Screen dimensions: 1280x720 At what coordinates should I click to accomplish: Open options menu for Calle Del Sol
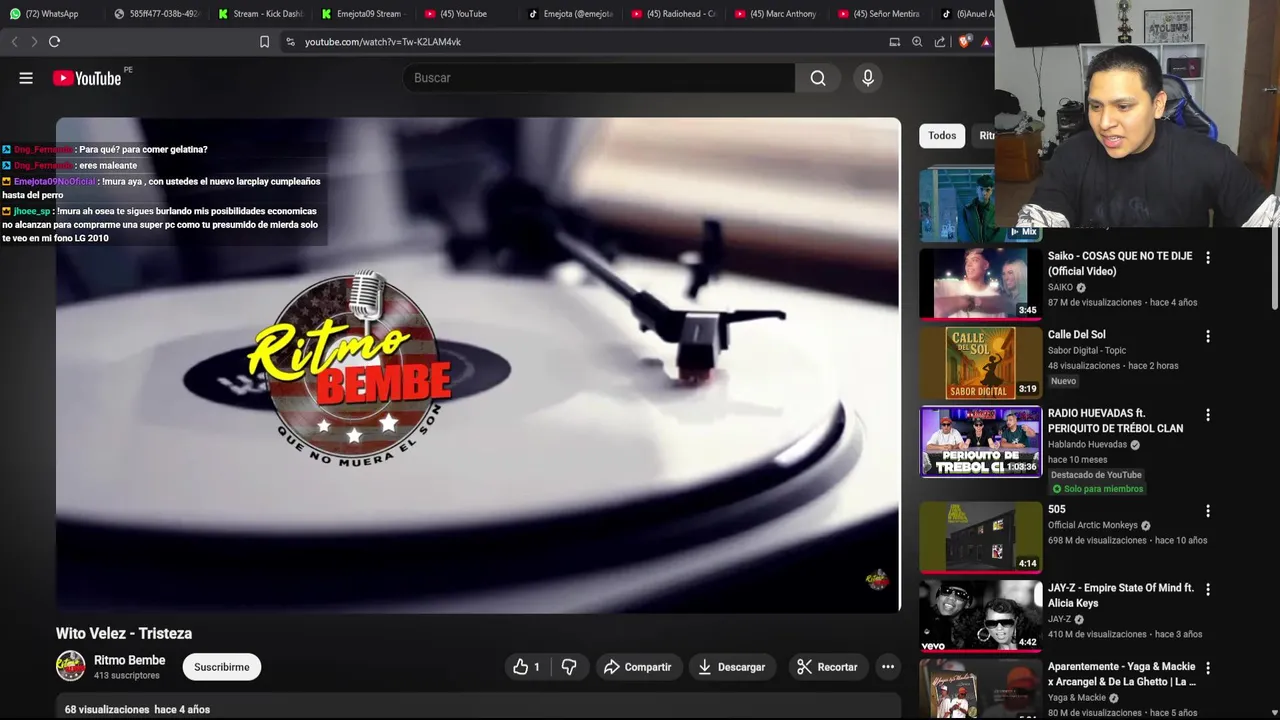tap(1207, 337)
